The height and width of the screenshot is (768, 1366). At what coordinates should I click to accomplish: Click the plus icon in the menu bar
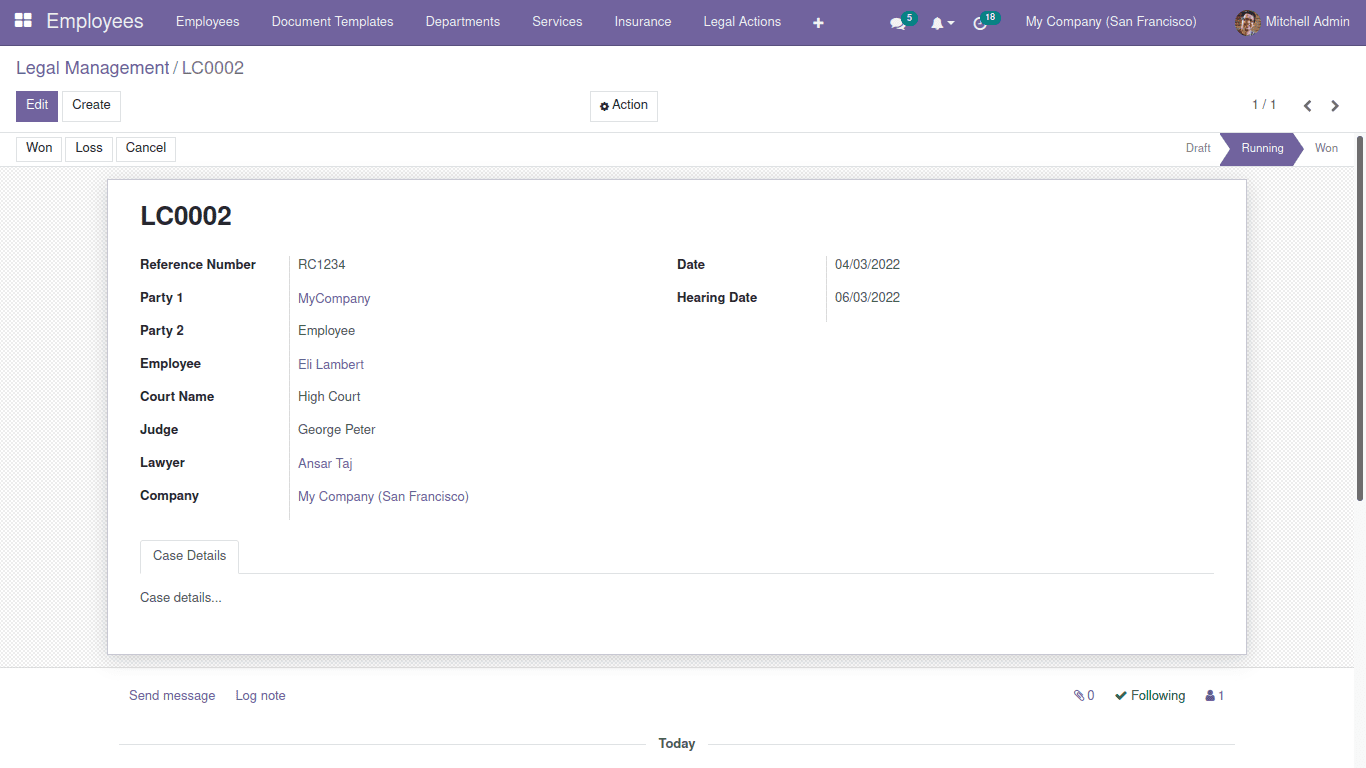tap(818, 22)
